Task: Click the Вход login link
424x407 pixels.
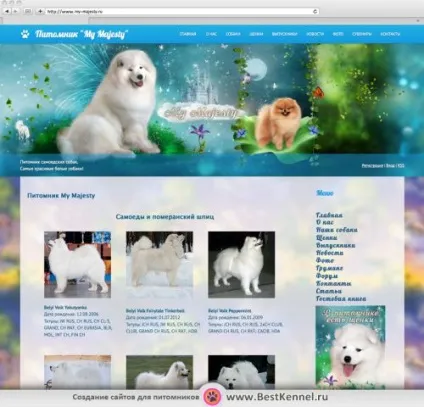Action: [390, 166]
